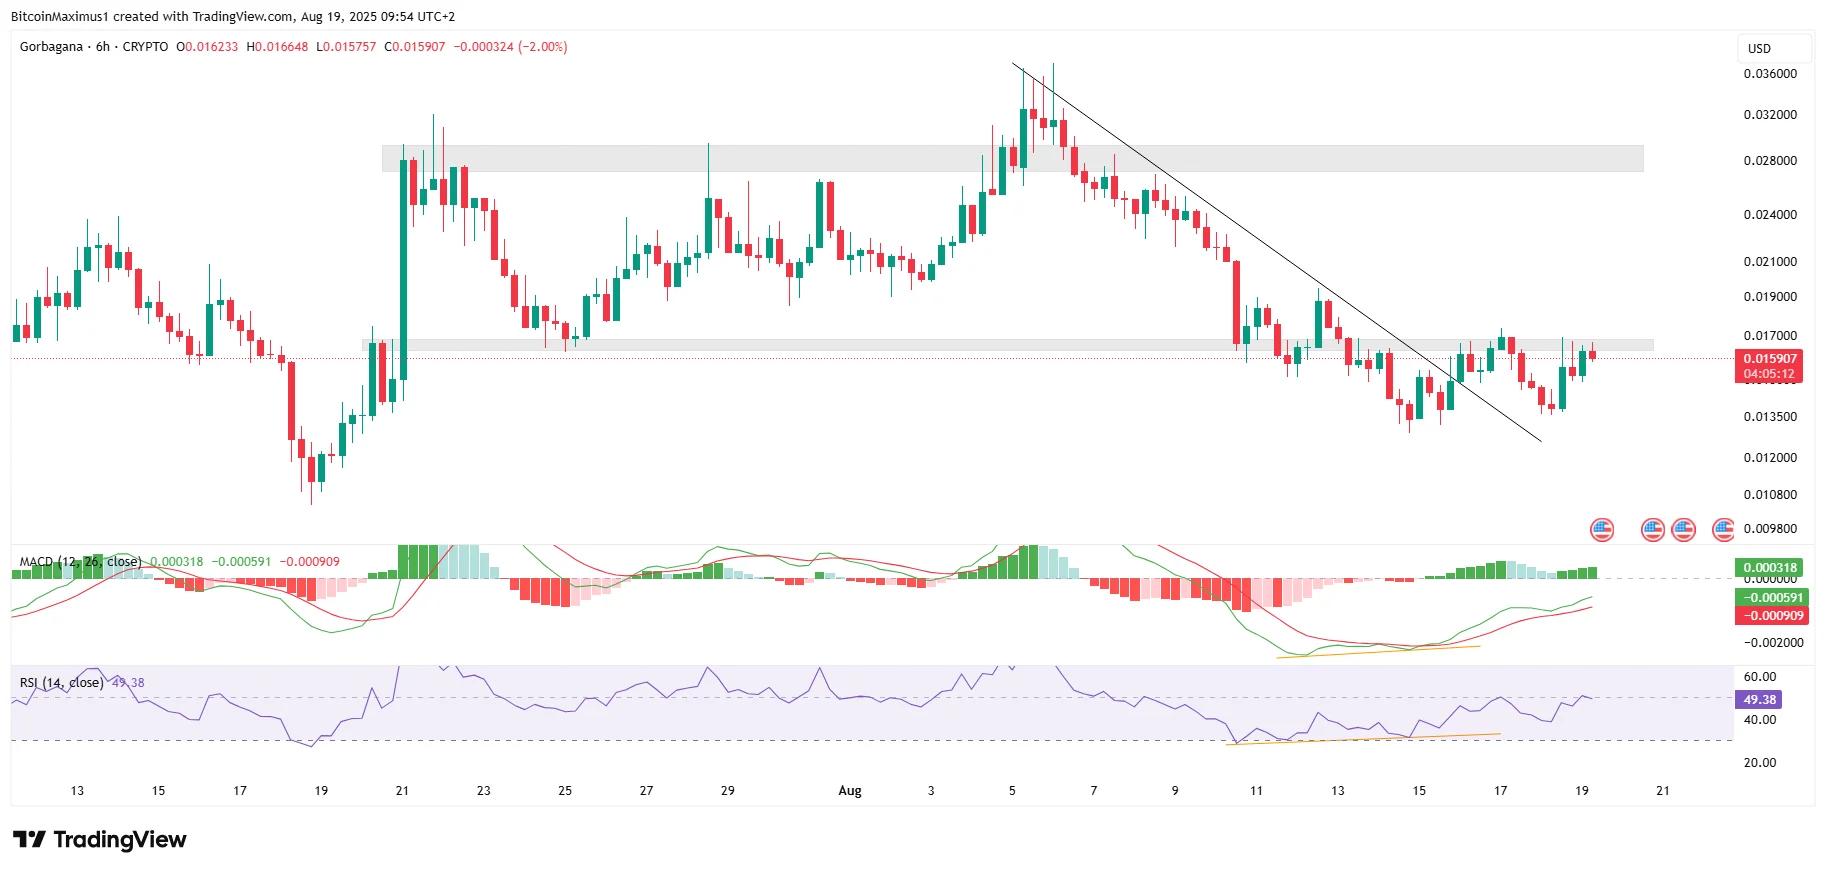Click the Aug label on the date axis

(x=849, y=791)
